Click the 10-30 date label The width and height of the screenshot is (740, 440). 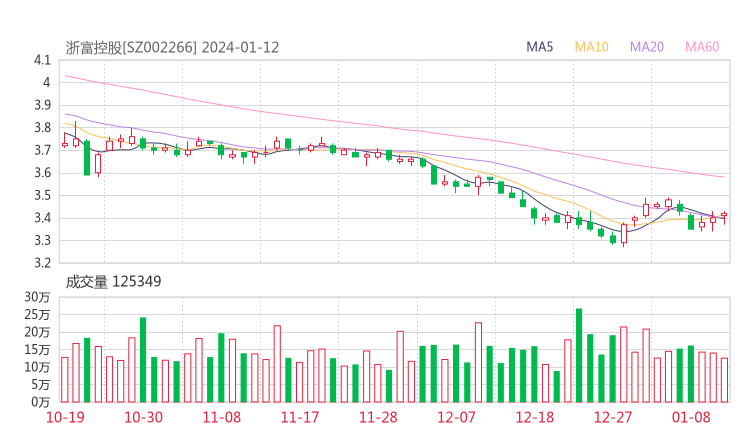click(143, 417)
